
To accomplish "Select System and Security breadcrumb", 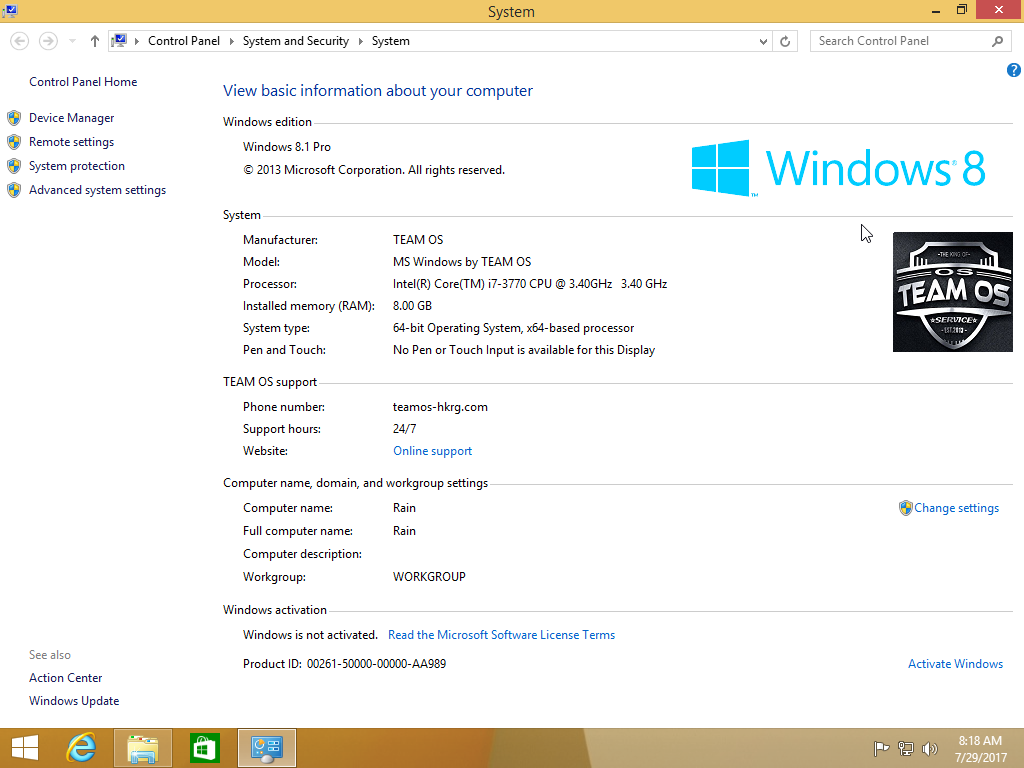I will [295, 40].
